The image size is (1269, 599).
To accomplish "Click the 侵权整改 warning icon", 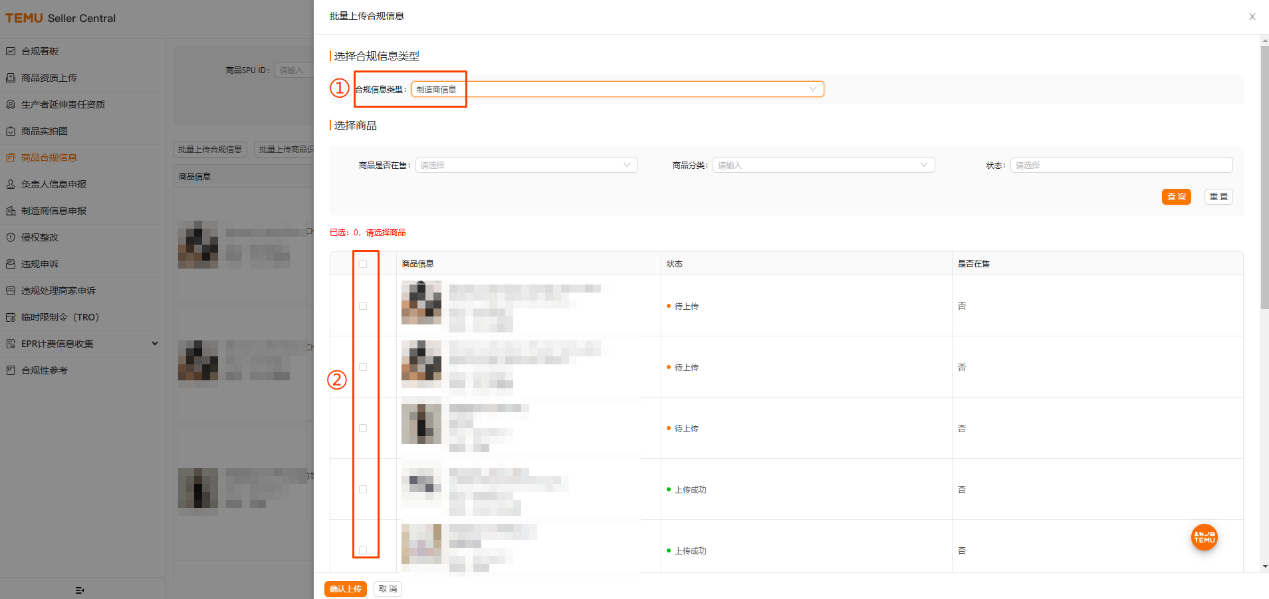I will [x=10, y=238].
